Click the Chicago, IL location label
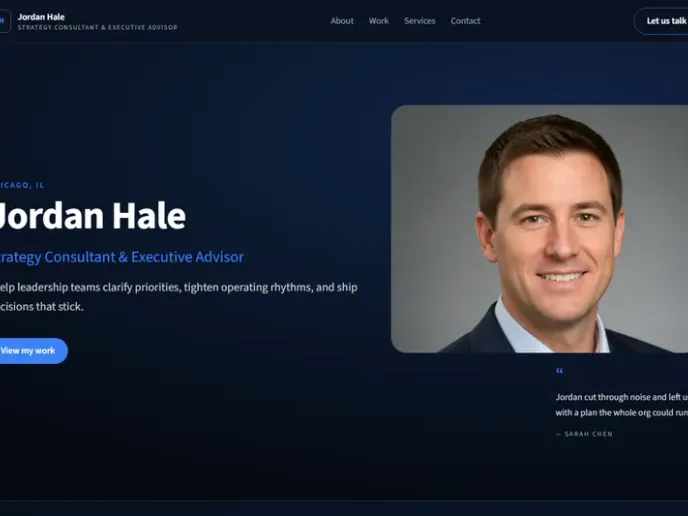 pyautogui.click(x=22, y=185)
